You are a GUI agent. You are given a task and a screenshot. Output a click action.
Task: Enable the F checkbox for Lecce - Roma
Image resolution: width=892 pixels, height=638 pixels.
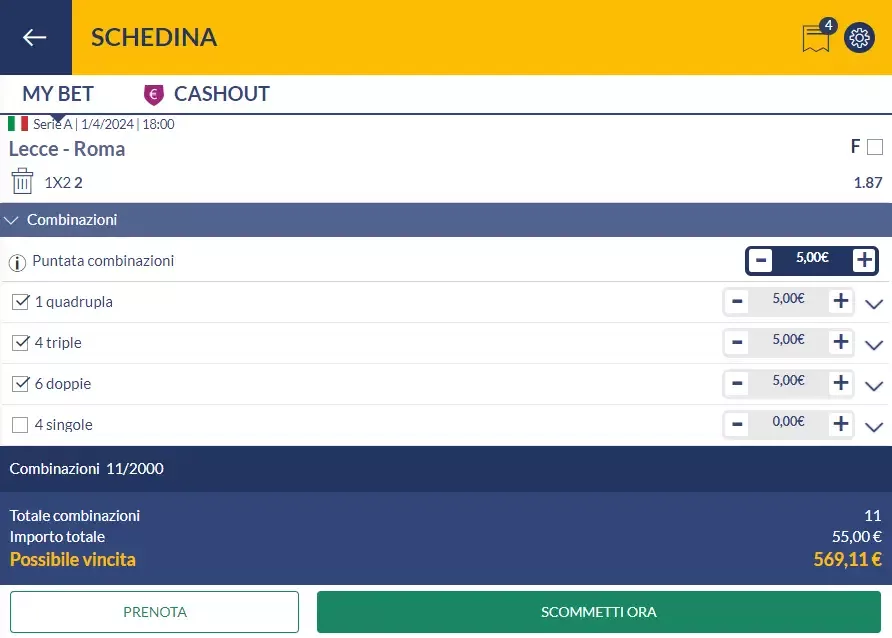(875, 146)
